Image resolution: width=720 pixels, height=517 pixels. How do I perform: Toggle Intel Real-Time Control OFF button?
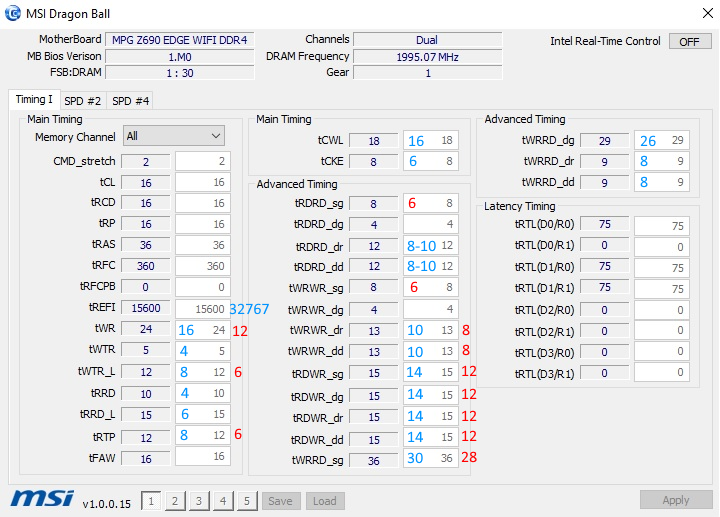coord(690,42)
